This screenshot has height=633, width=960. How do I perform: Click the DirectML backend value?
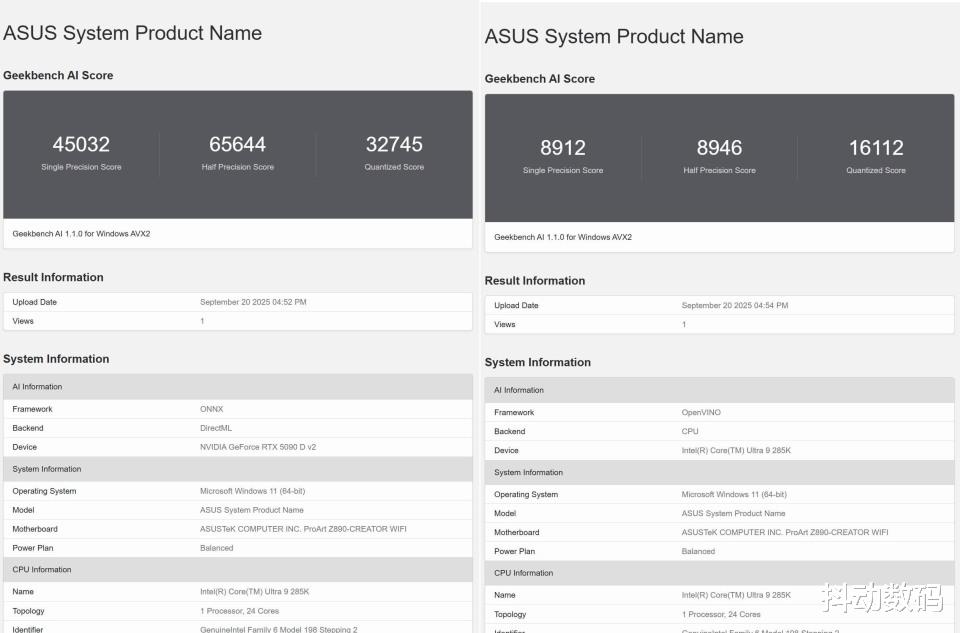point(216,428)
